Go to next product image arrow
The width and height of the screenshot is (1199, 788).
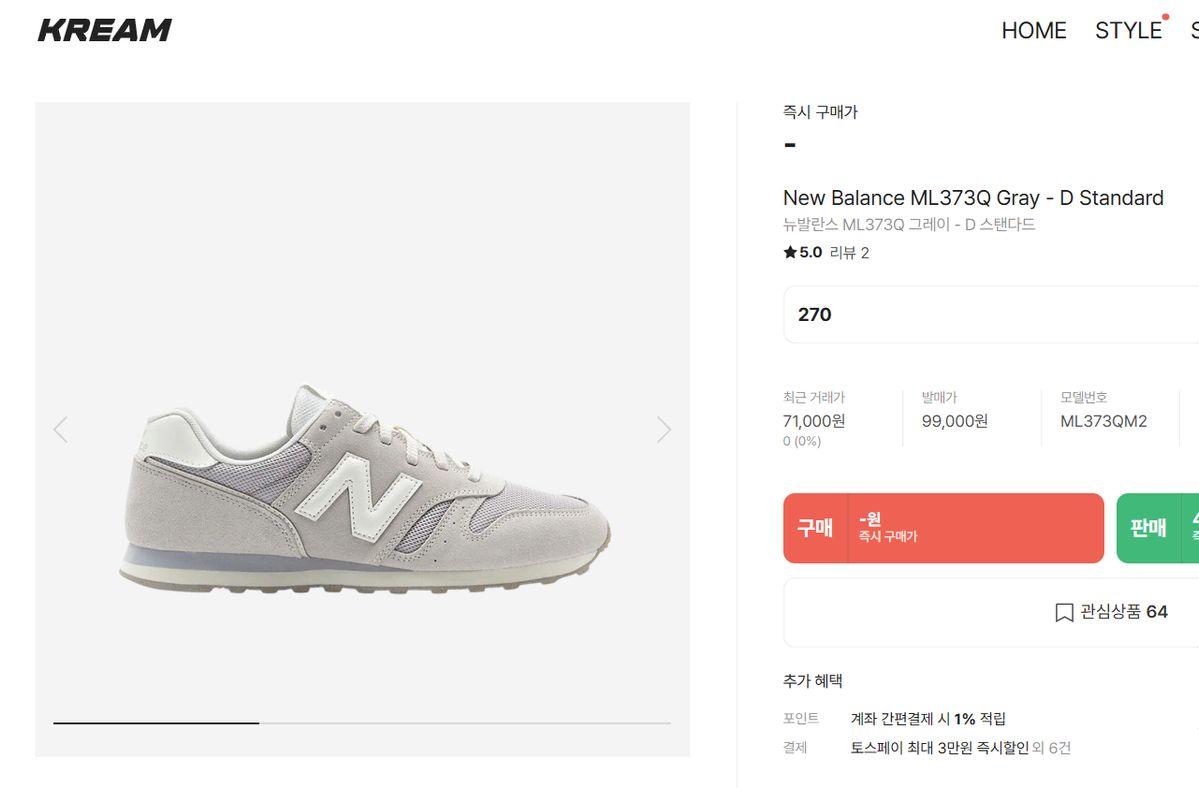[x=664, y=430]
